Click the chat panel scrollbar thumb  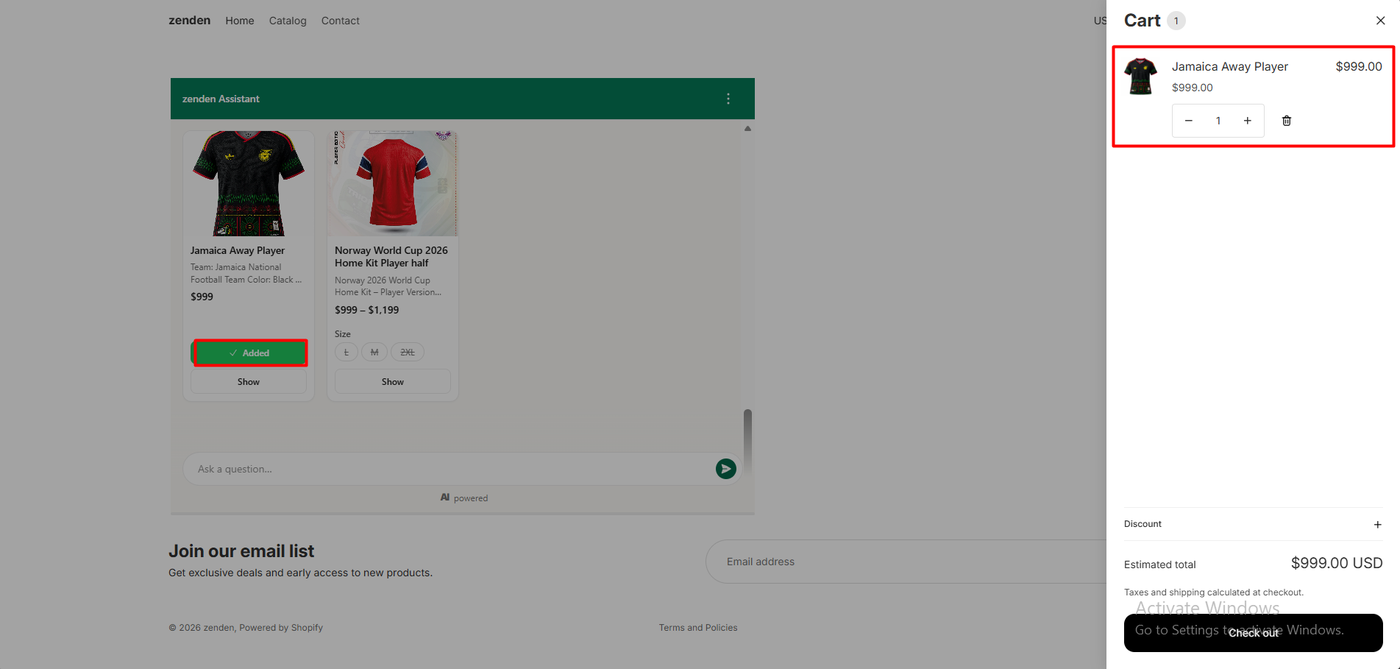(747, 440)
